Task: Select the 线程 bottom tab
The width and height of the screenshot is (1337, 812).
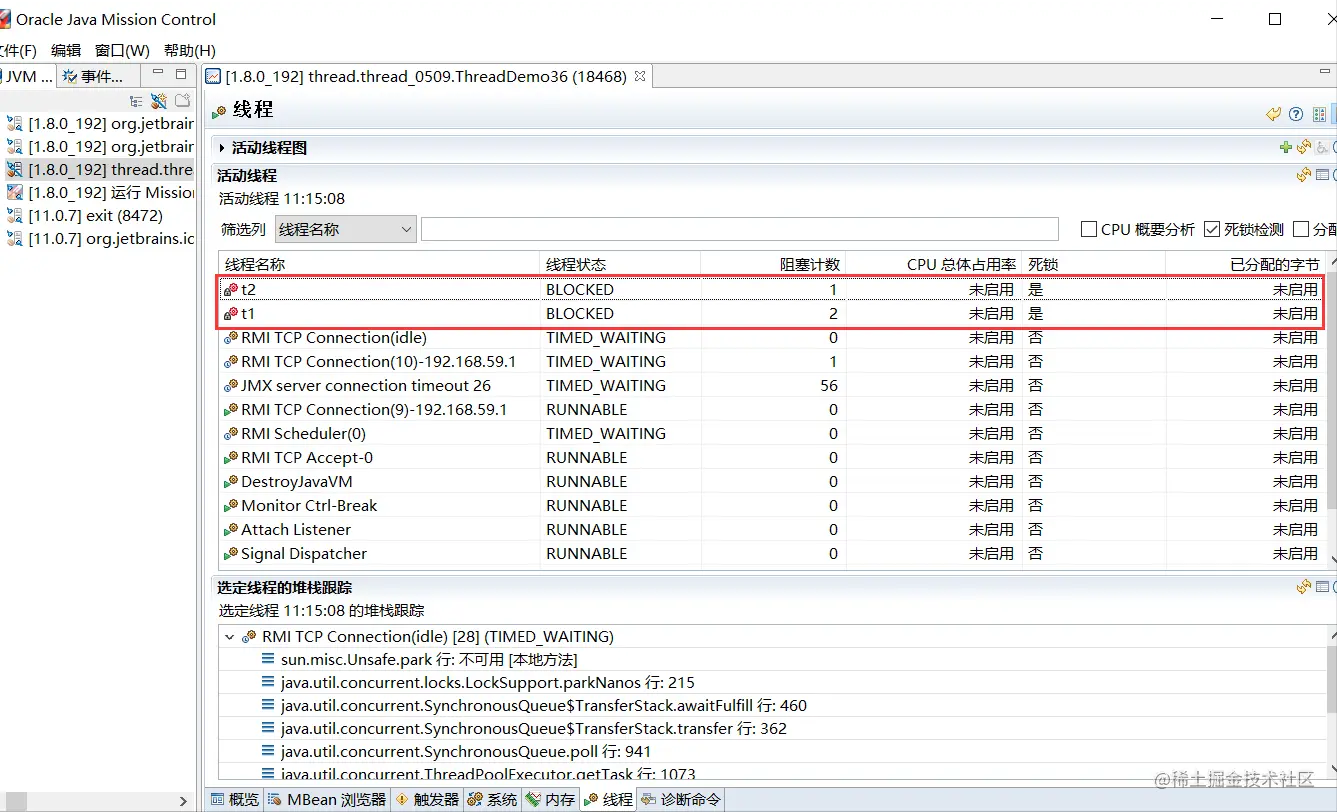Action: 609,799
